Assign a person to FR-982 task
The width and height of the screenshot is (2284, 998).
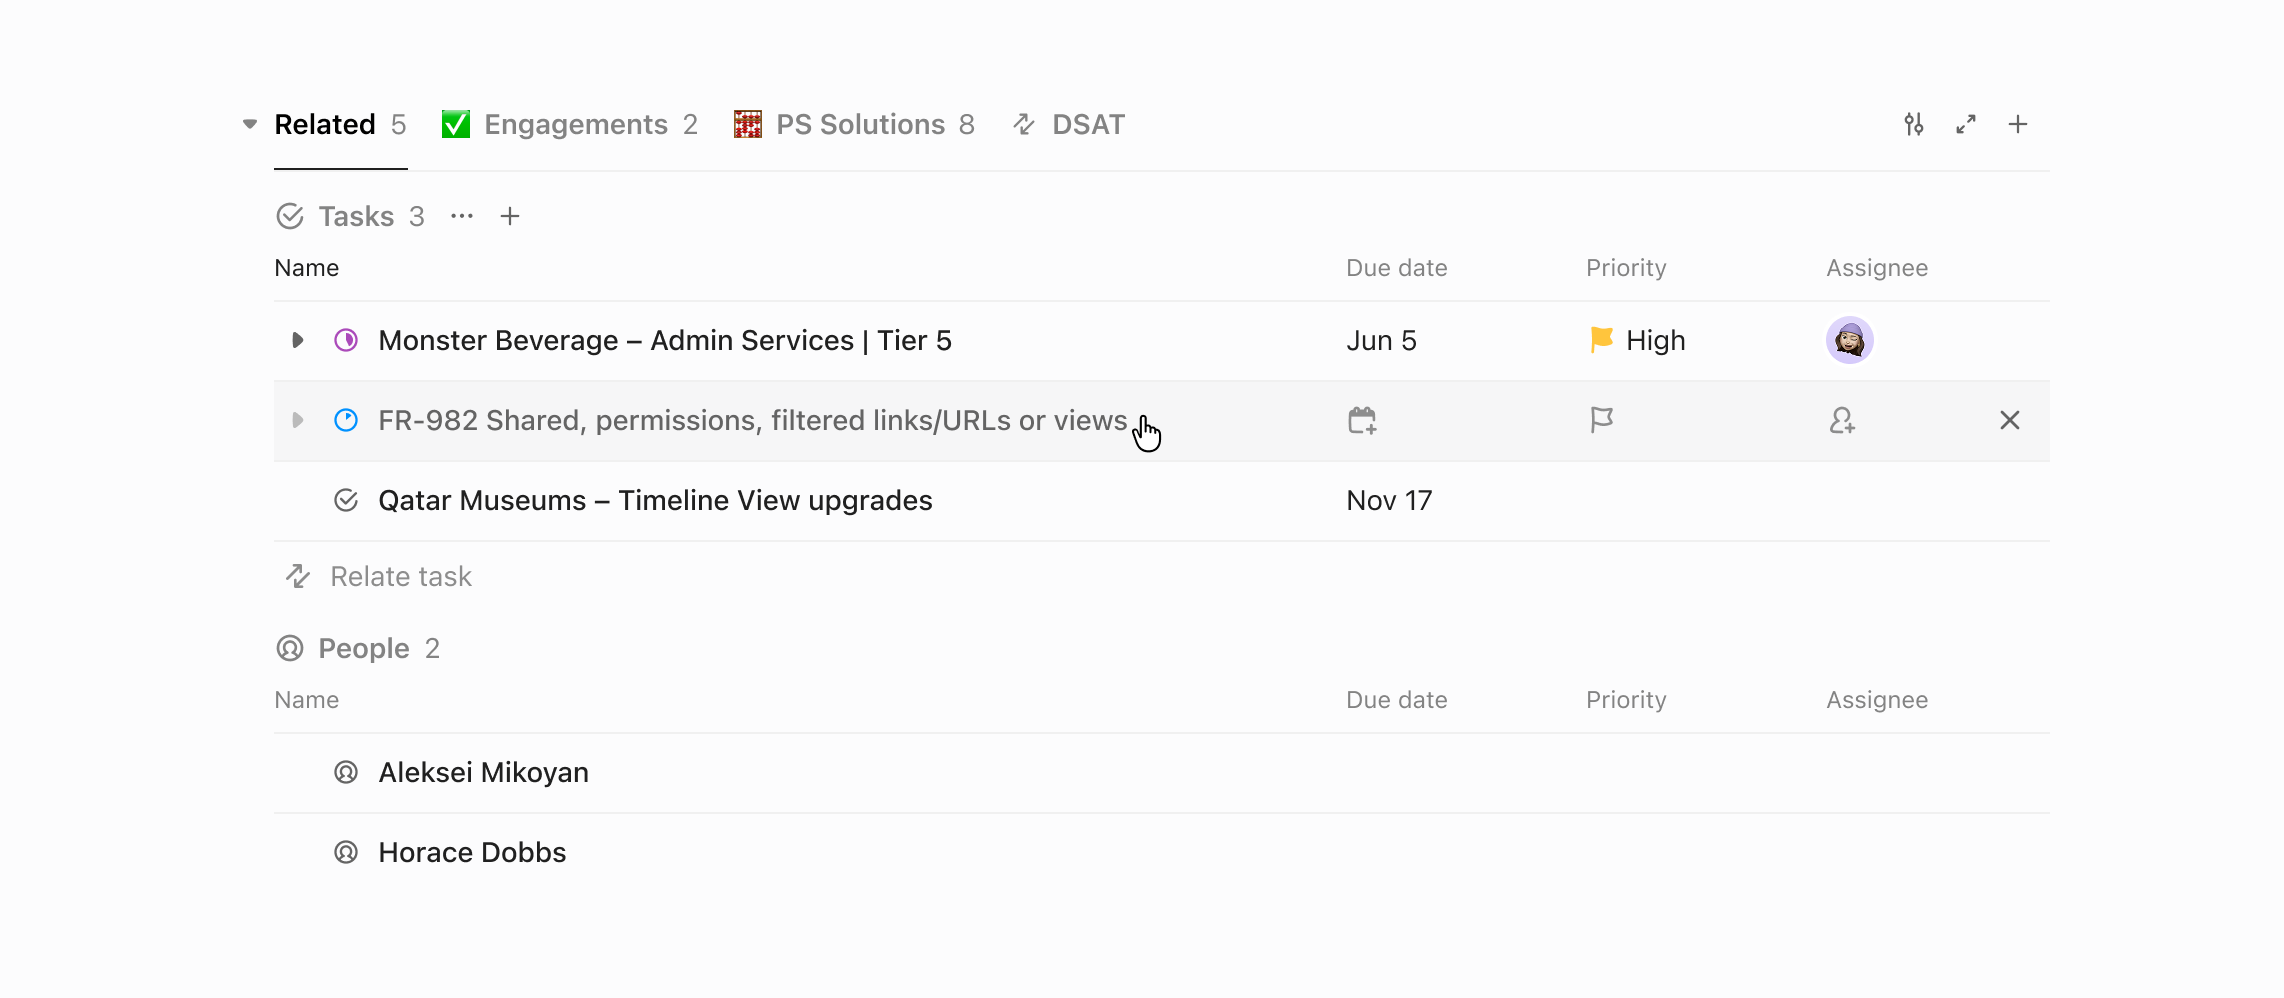1842,420
